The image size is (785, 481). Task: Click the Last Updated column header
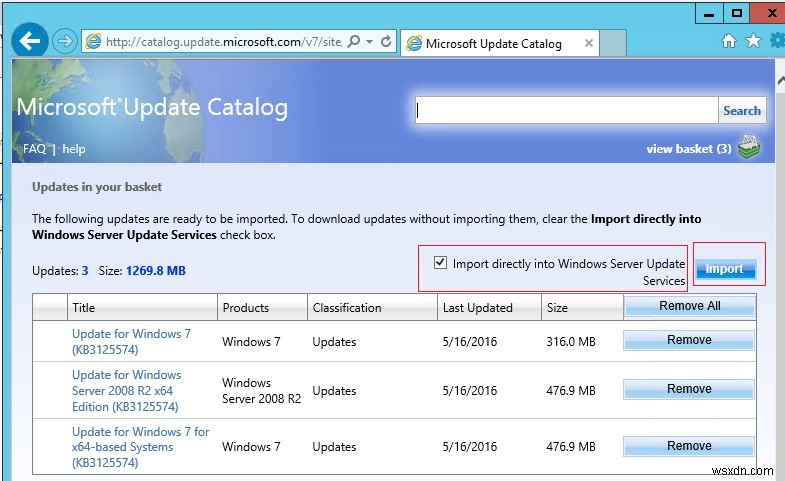(490, 307)
